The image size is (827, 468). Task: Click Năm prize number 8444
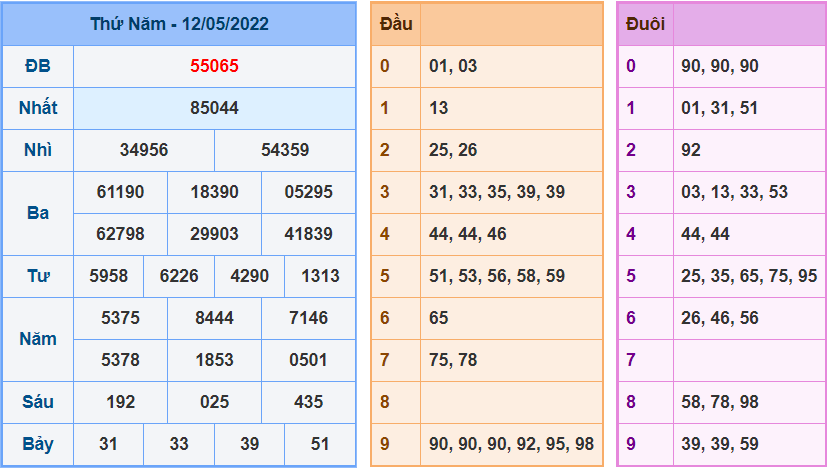pyautogui.click(x=214, y=318)
